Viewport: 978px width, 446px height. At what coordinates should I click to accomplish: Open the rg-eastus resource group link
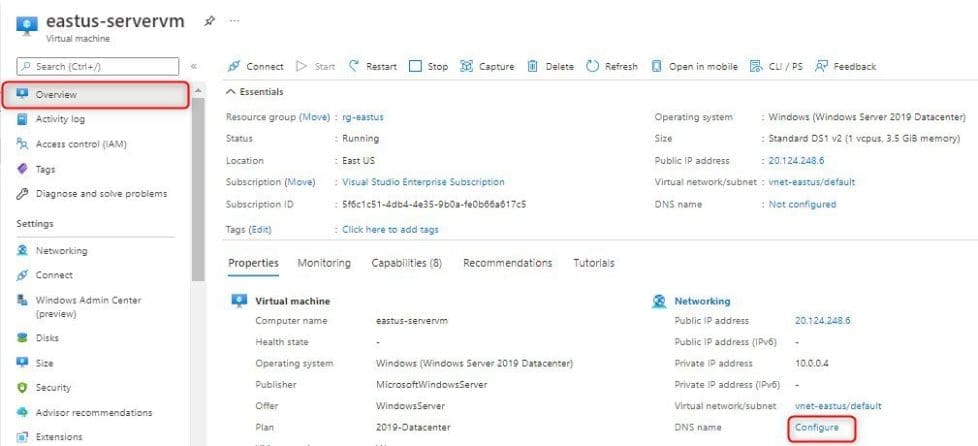[363, 117]
